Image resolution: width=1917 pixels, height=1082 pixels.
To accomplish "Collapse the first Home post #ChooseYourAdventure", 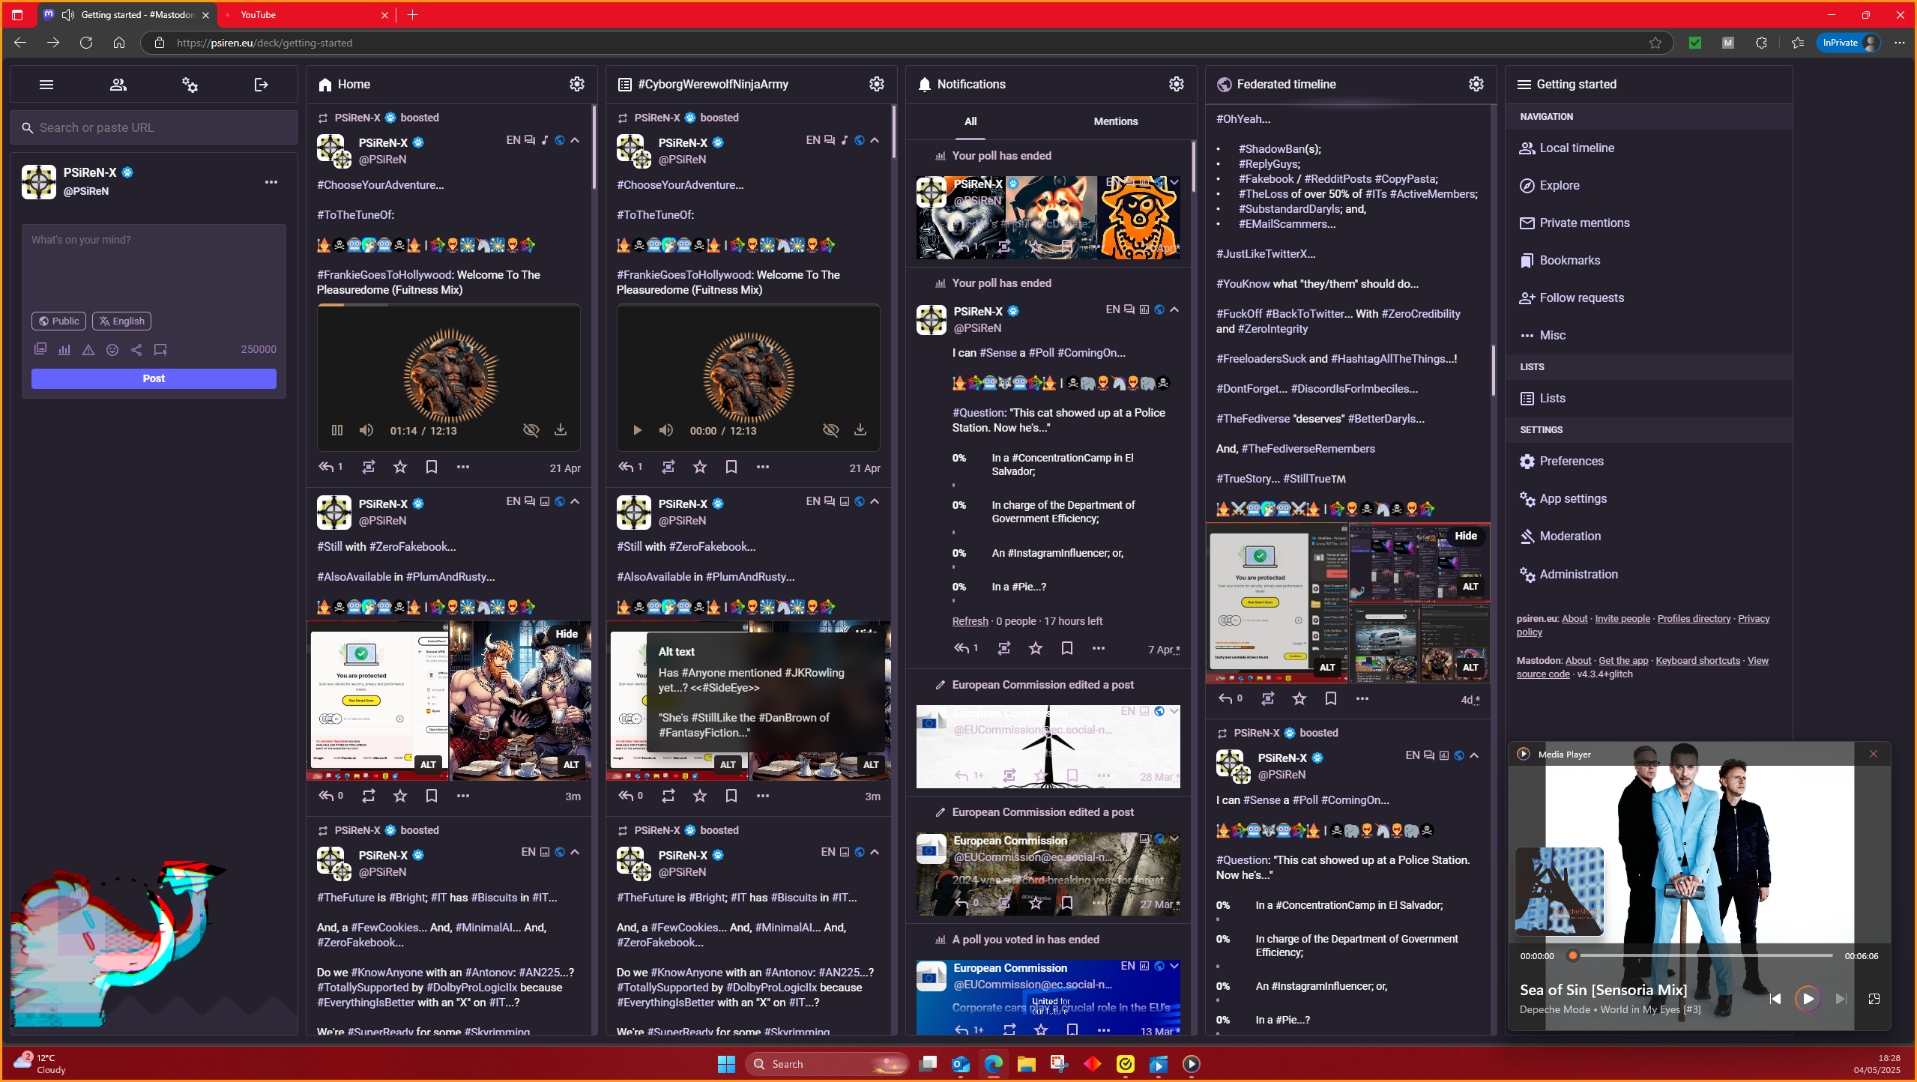I will [575, 140].
